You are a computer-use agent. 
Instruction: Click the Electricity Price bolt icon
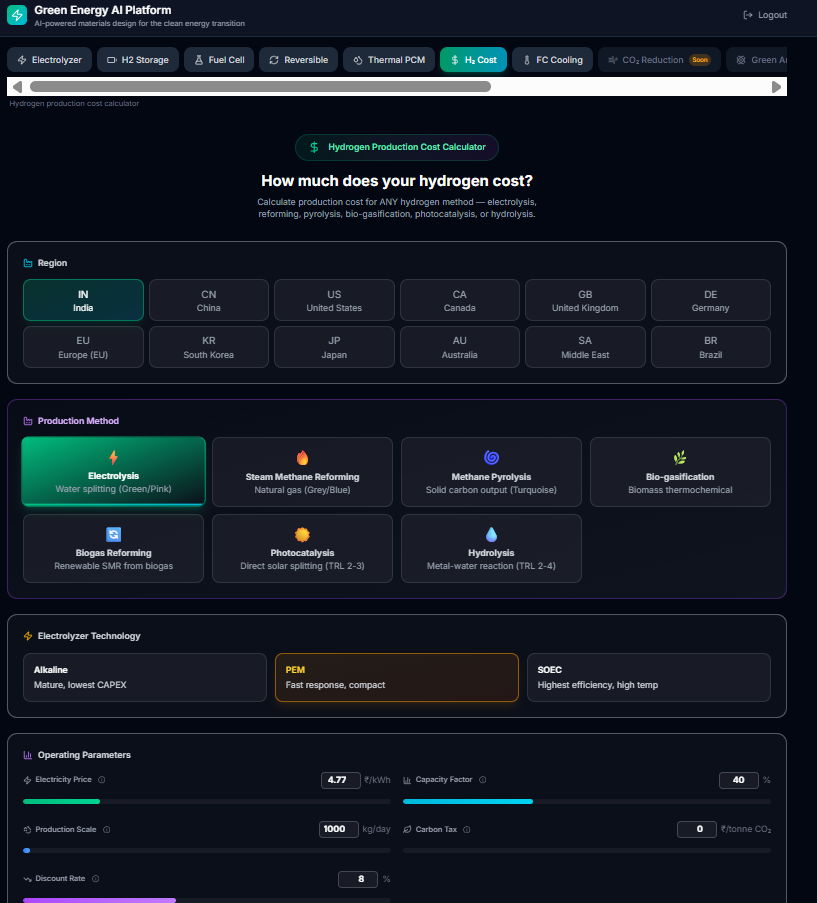coord(27,780)
